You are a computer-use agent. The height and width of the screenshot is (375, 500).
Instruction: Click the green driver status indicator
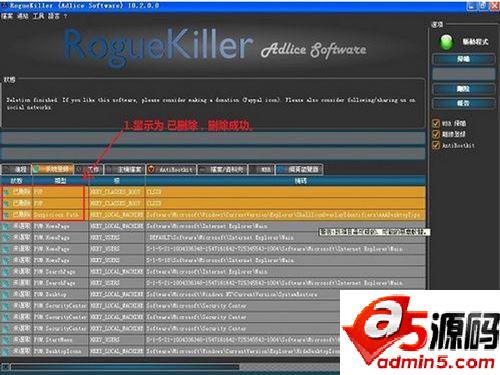coord(447,42)
